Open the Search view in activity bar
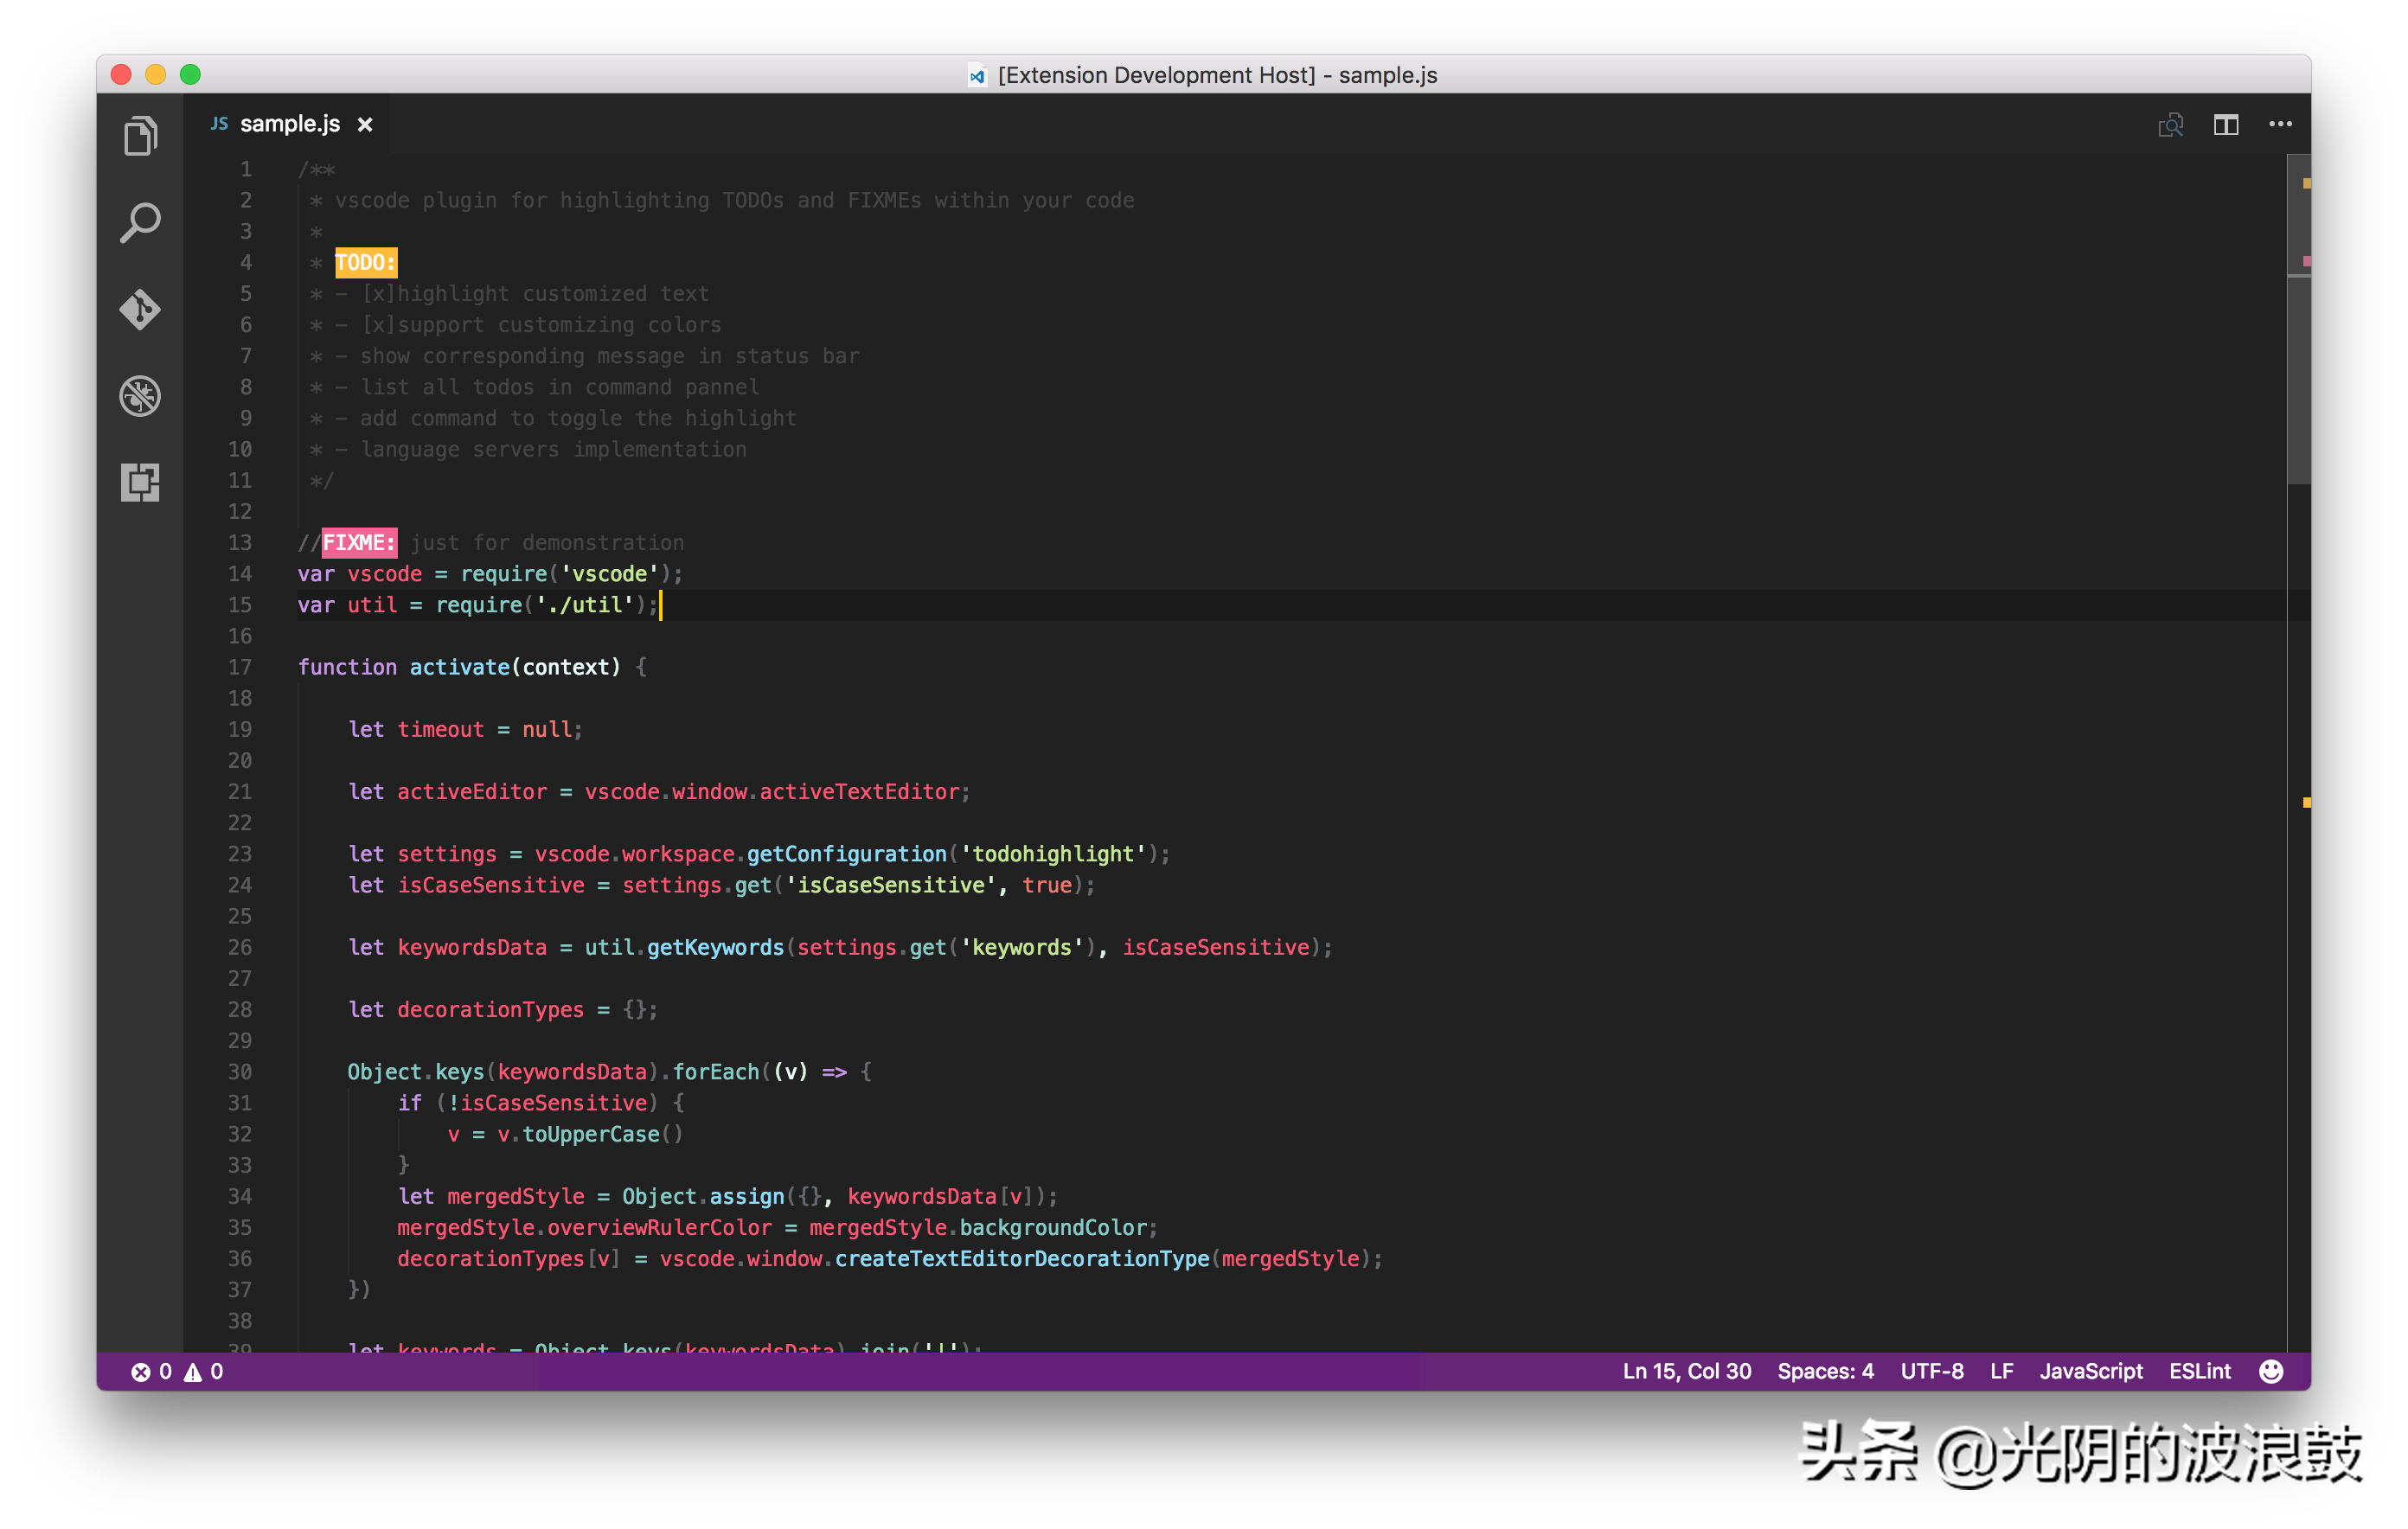The image size is (2408, 1529). [x=140, y=222]
